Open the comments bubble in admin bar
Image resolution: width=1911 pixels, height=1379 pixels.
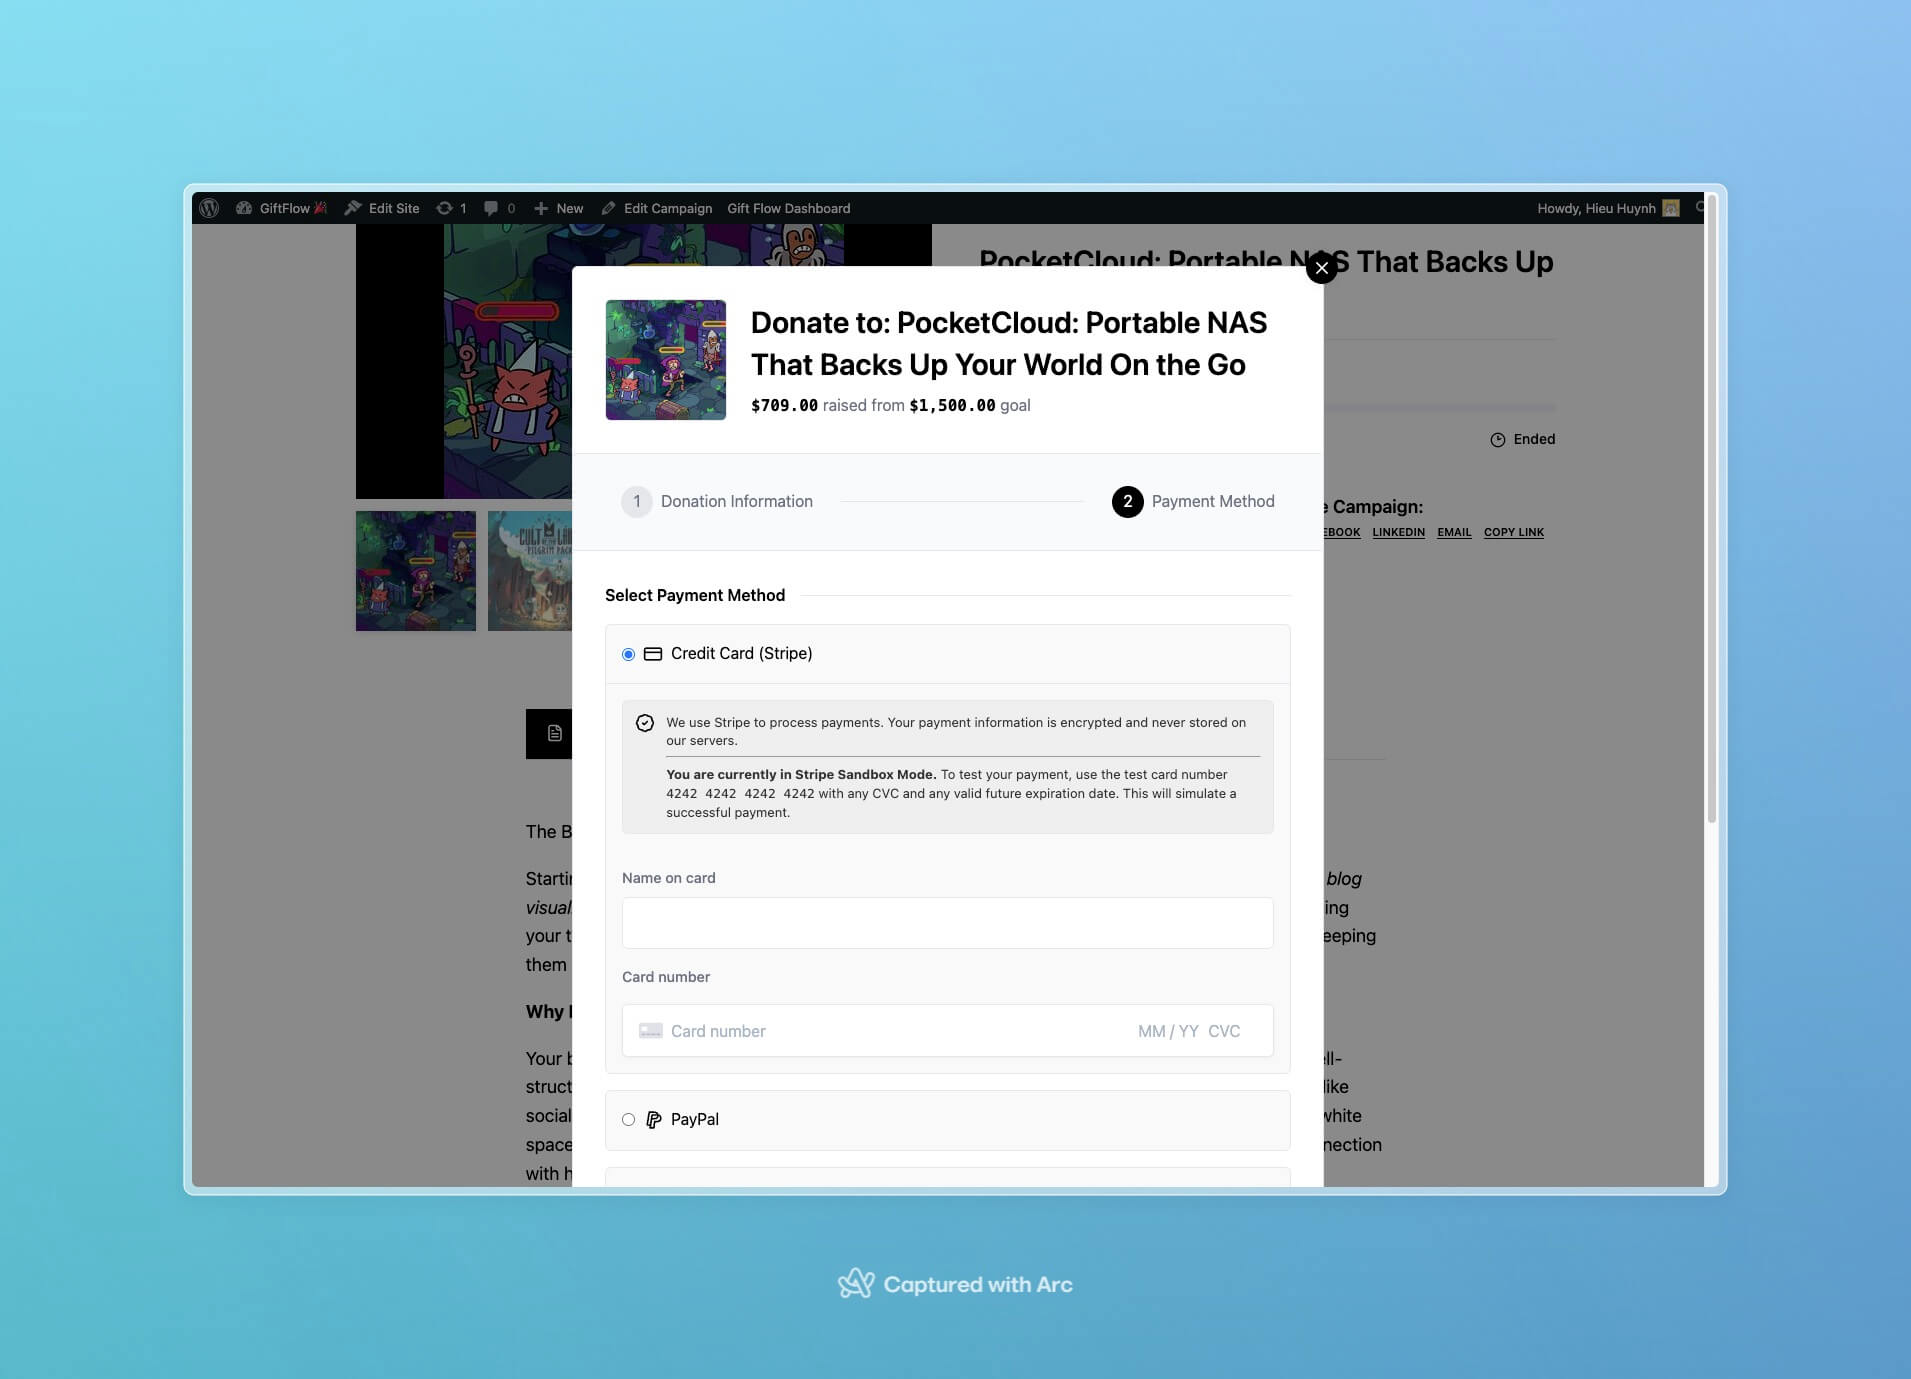point(499,208)
